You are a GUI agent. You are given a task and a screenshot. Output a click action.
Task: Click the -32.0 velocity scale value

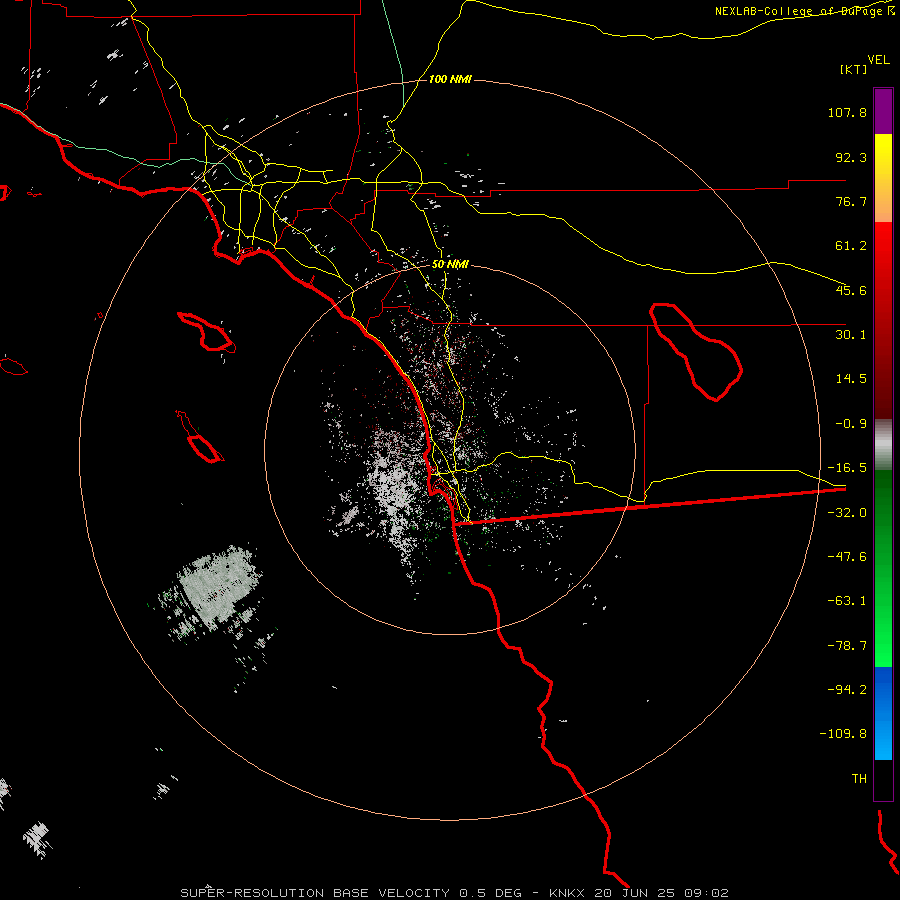pos(847,513)
